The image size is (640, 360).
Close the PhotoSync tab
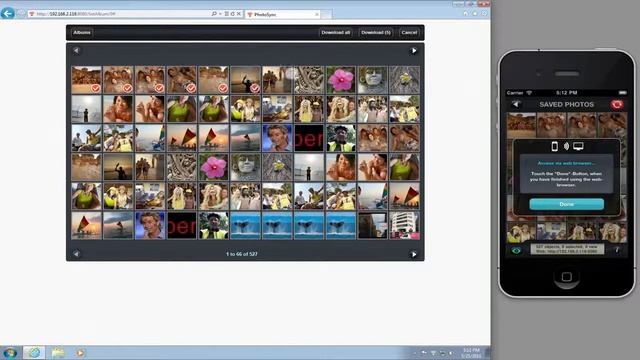click(316, 14)
